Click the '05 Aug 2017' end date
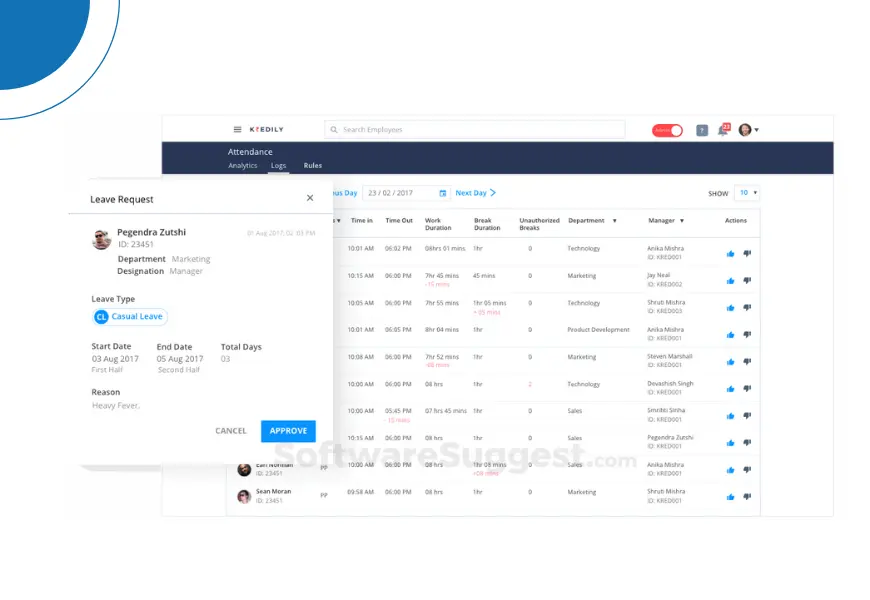This screenshot has height=600, width=870. click(180, 359)
